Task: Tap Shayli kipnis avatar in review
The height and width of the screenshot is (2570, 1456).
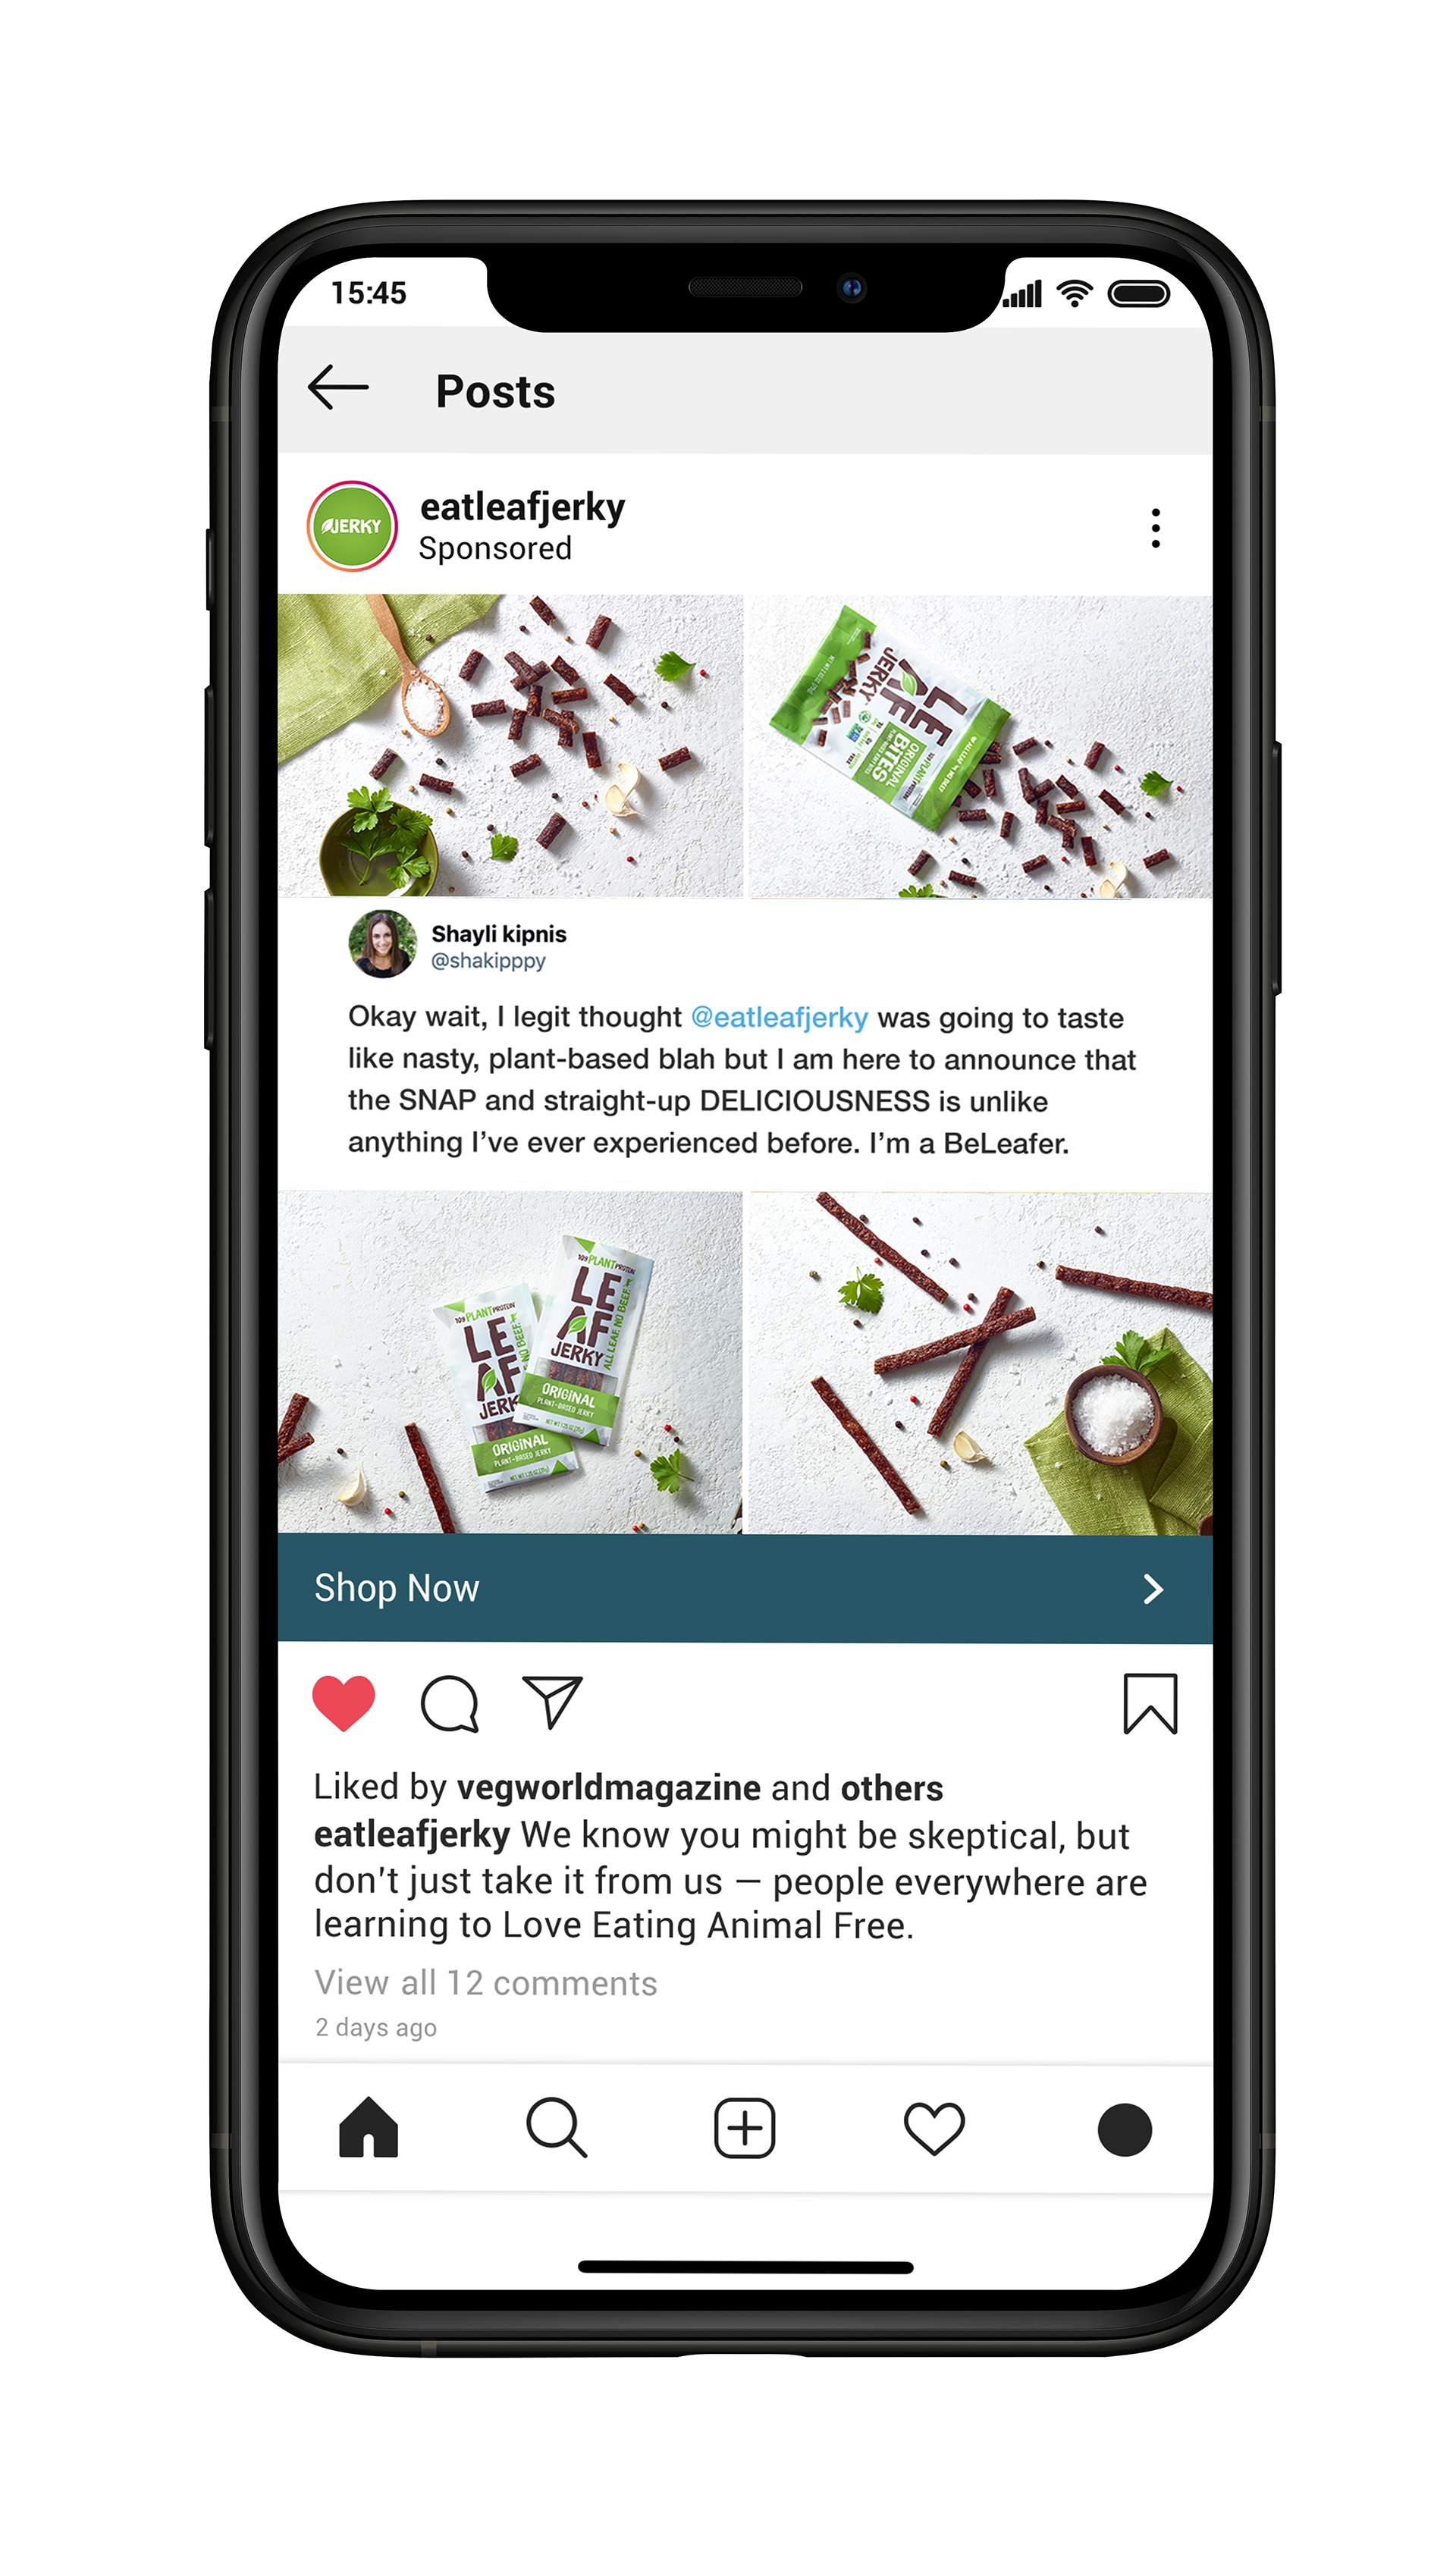Action: pos(382,943)
